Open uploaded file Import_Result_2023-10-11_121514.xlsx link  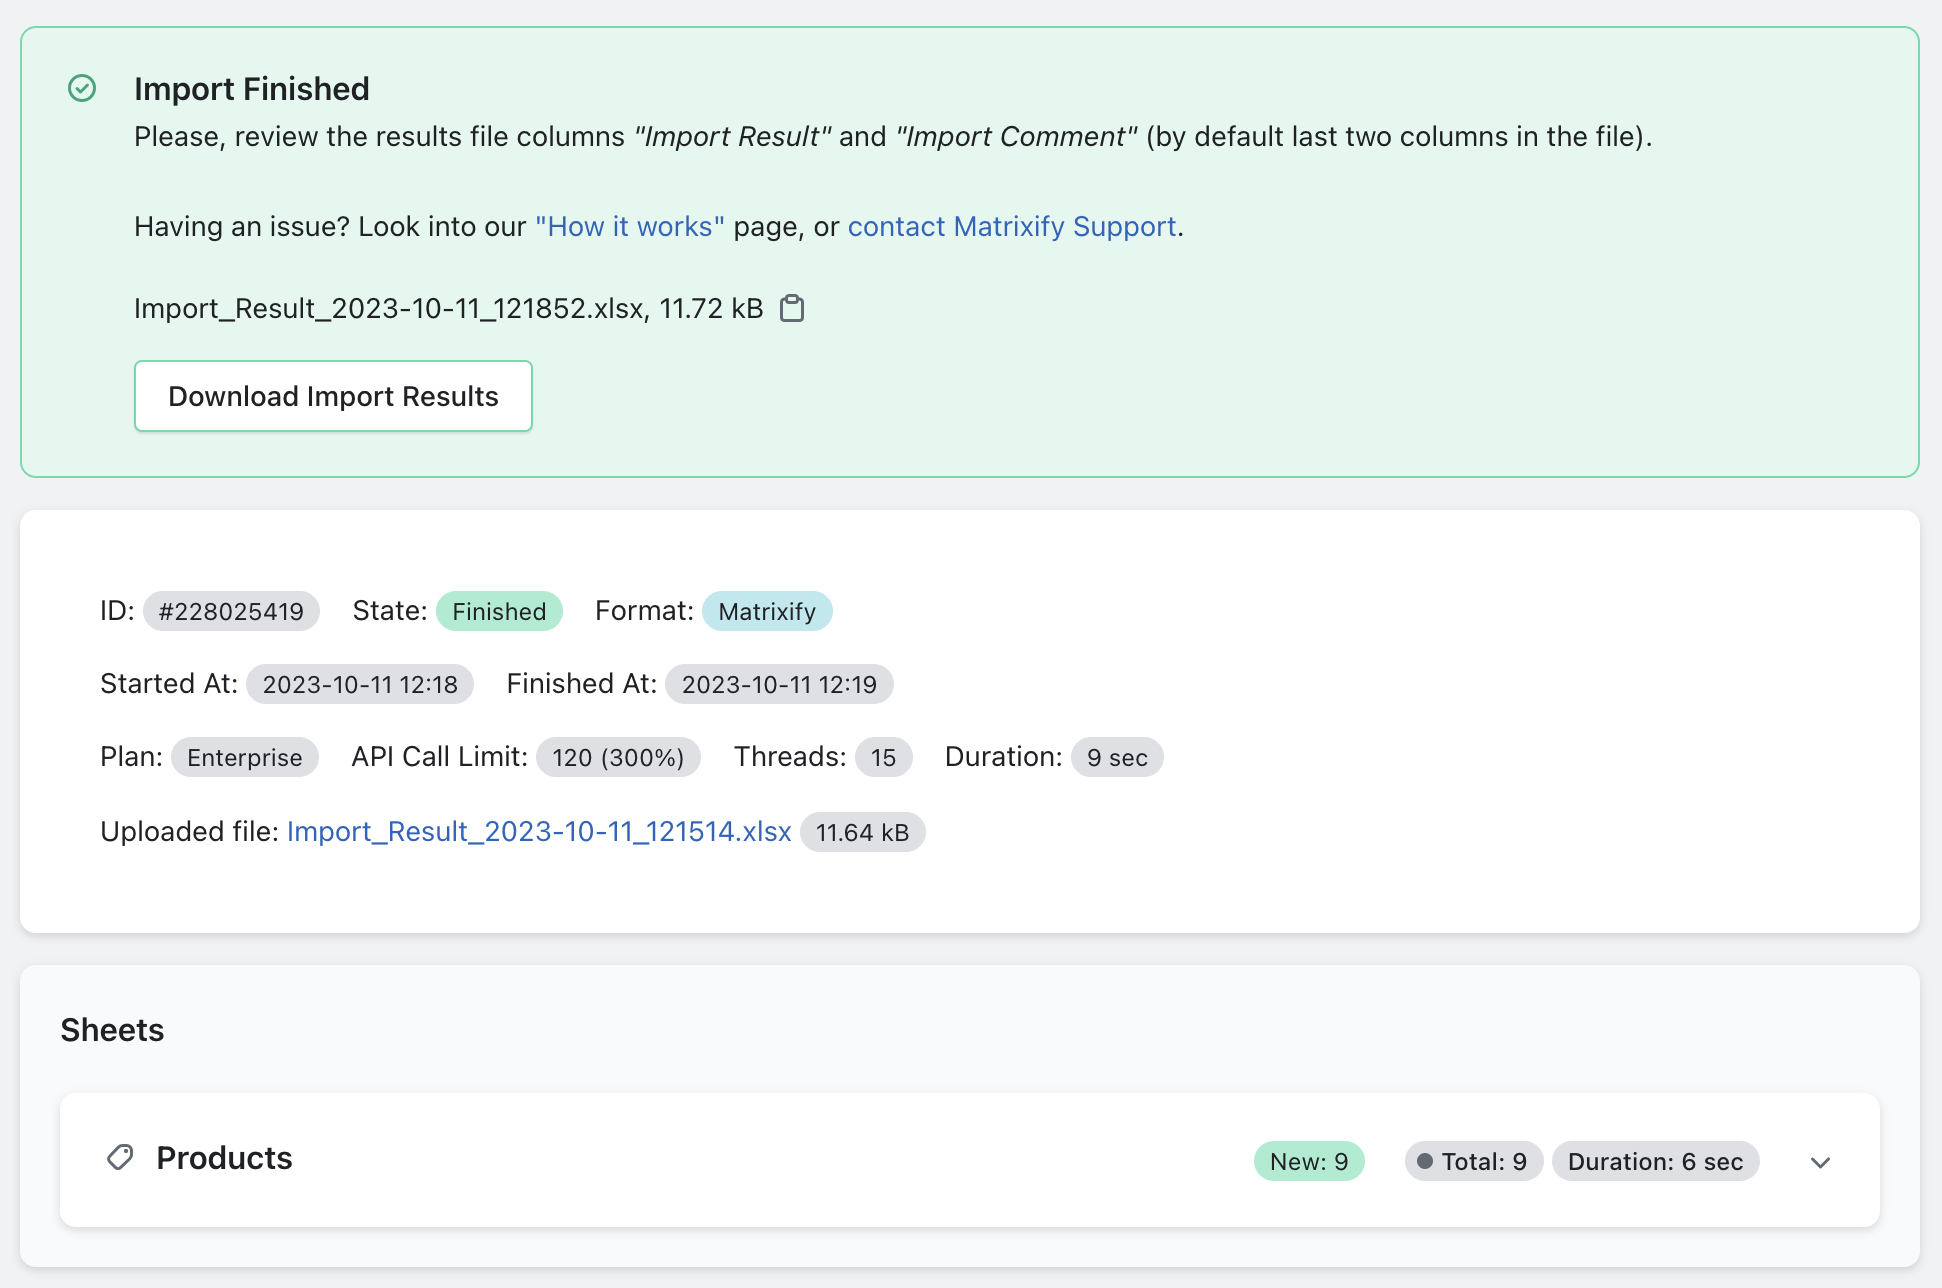click(539, 832)
